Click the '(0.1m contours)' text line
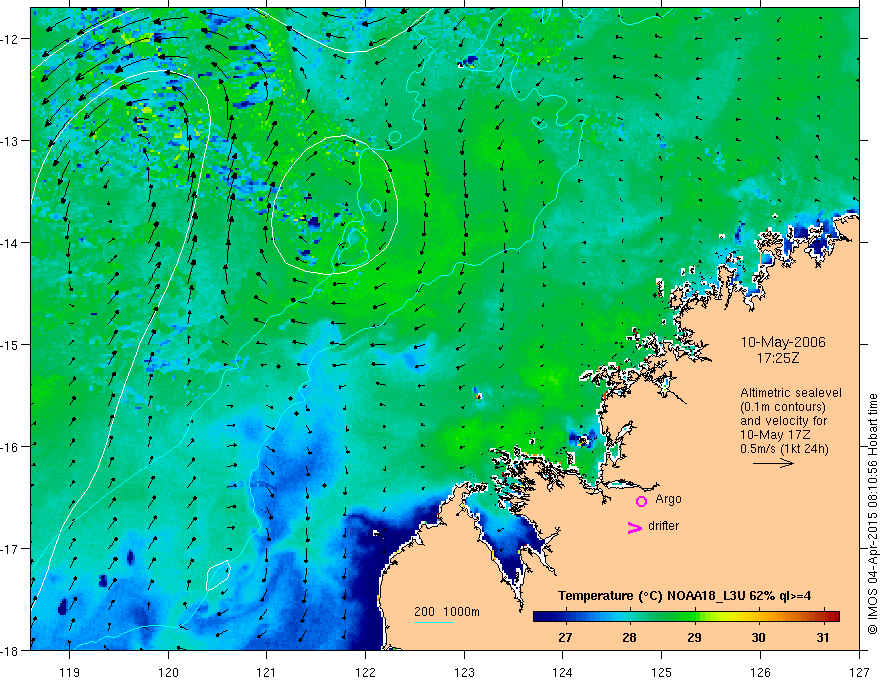The image size is (880, 680). click(x=783, y=407)
